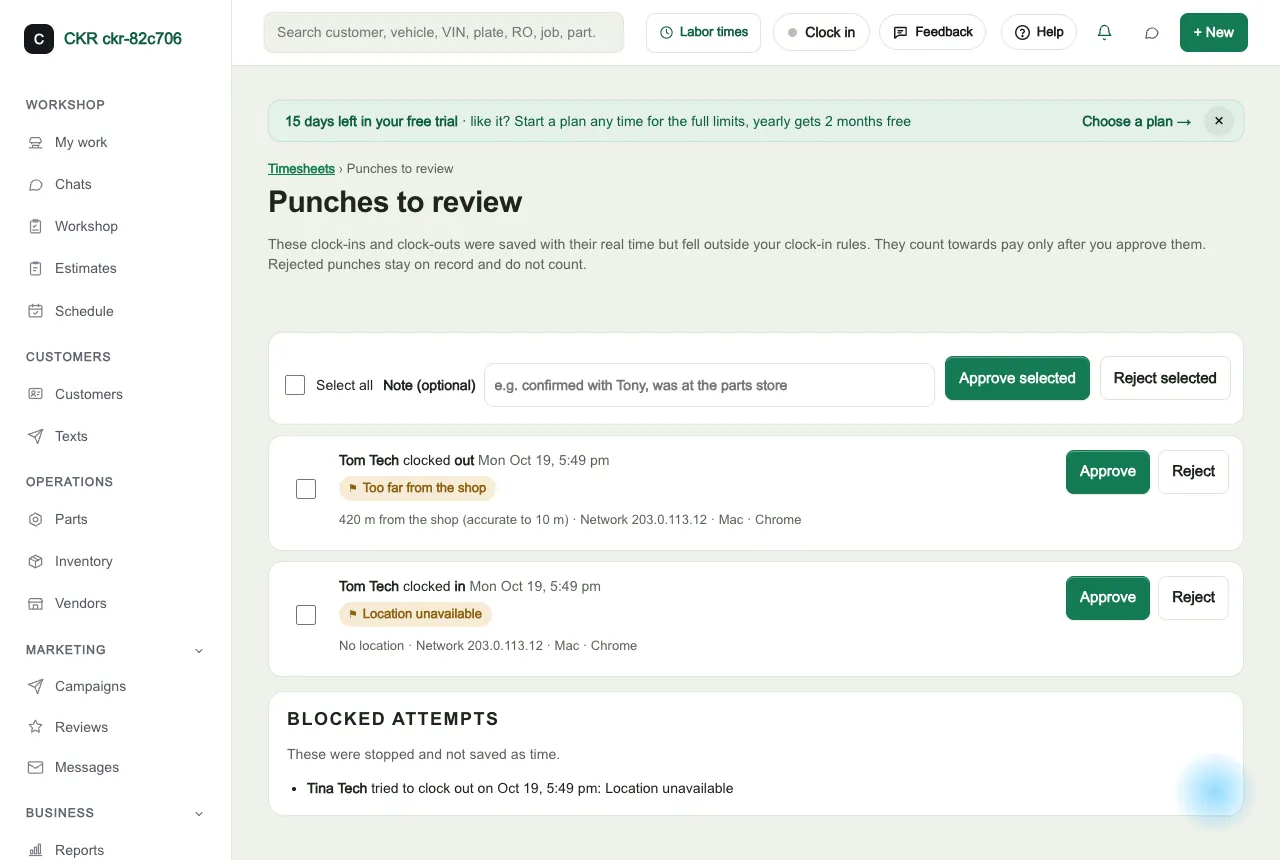Reject the Tom Tech clocked in punch

pos(1193,597)
